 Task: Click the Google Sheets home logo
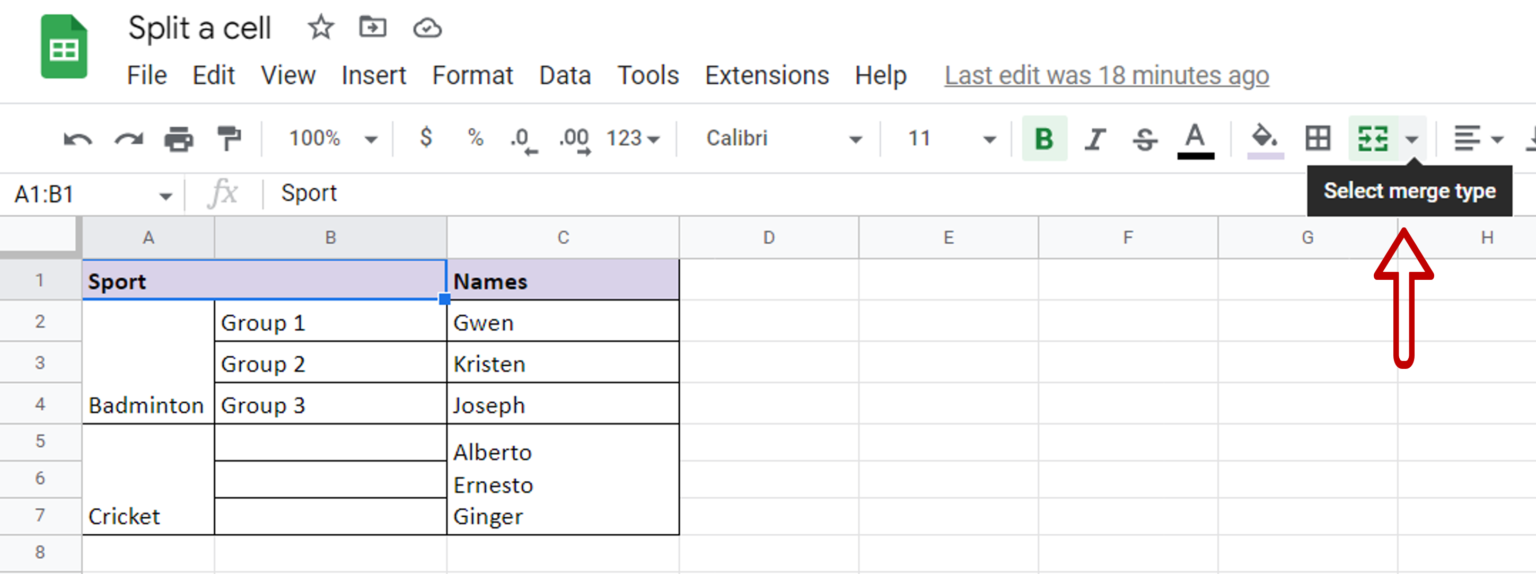[x=64, y=47]
